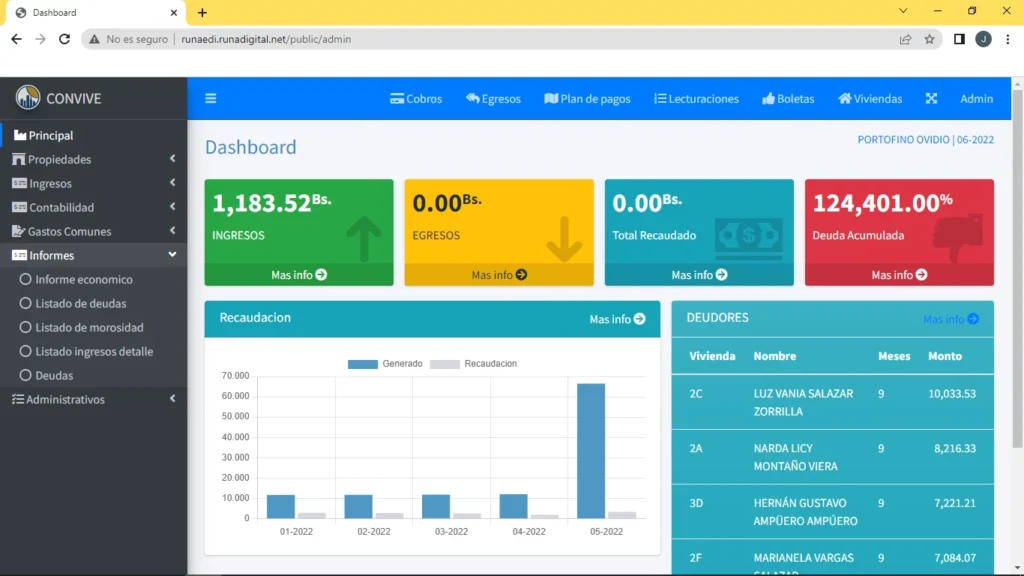The image size is (1024, 576).
Task: Select Informe economico radio item
Action: pyautogui.click(x=83, y=280)
